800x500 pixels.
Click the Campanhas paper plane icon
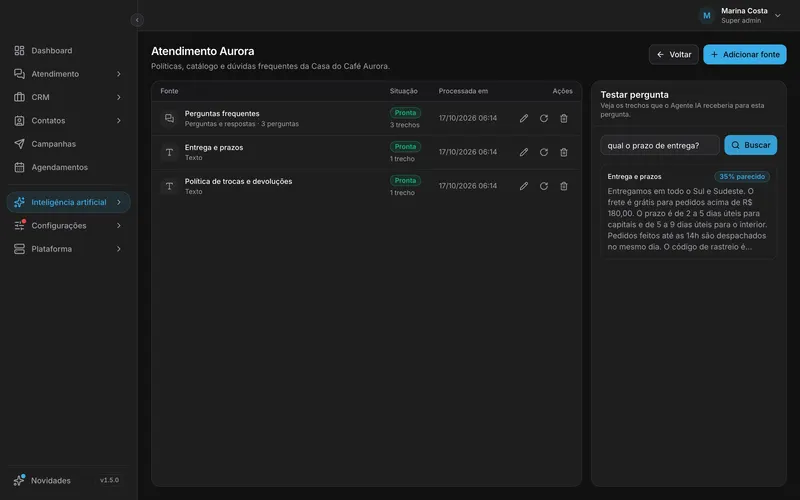[x=19, y=144]
